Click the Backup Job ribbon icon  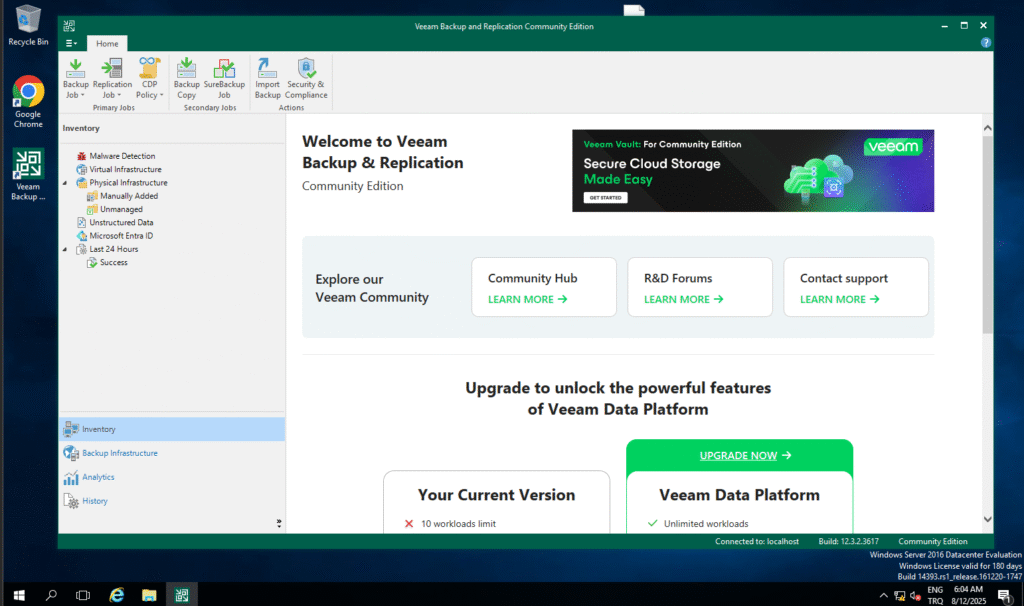point(75,69)
